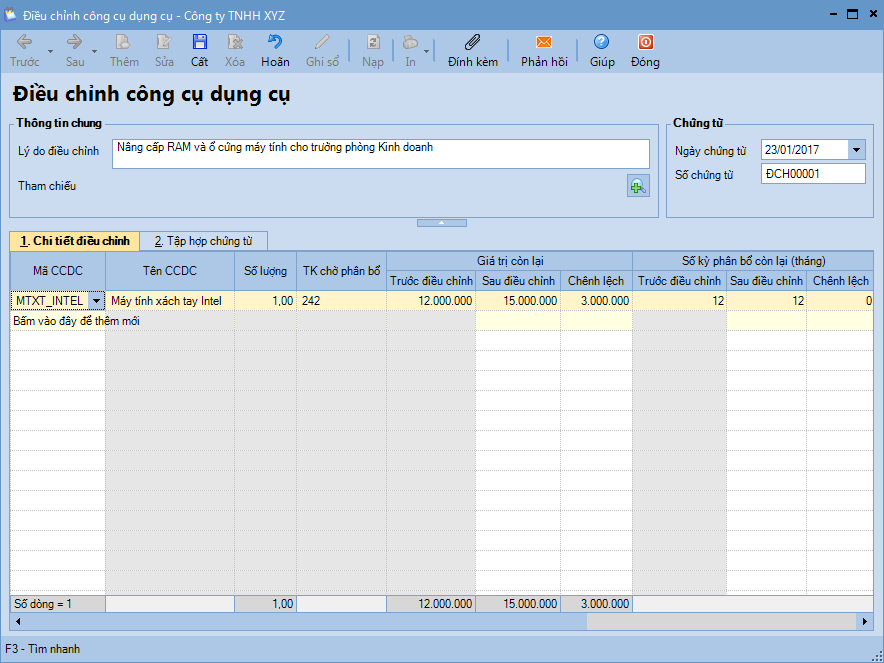Viewport: 884px width, 663px height.
Task: Expand the MTXT_INTEL code dropdown
Action: coord(96,300)
